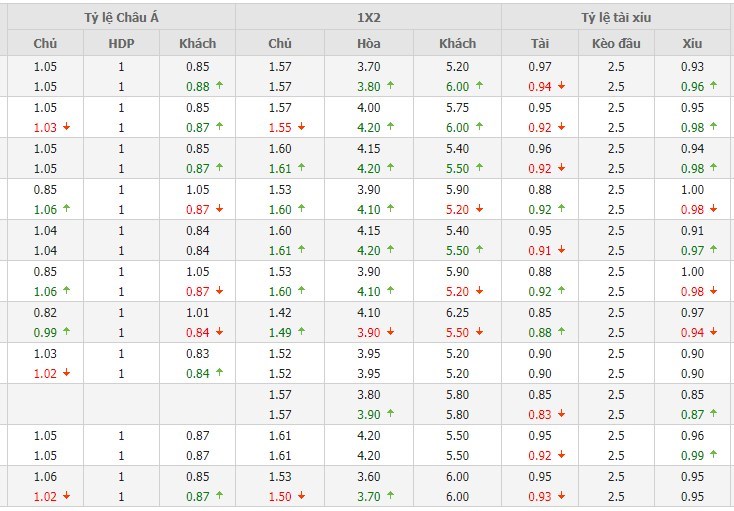Select the red down arrow beside 1.03
The width and height of the screenshot is (734, 511).
[x=66, y=126]
